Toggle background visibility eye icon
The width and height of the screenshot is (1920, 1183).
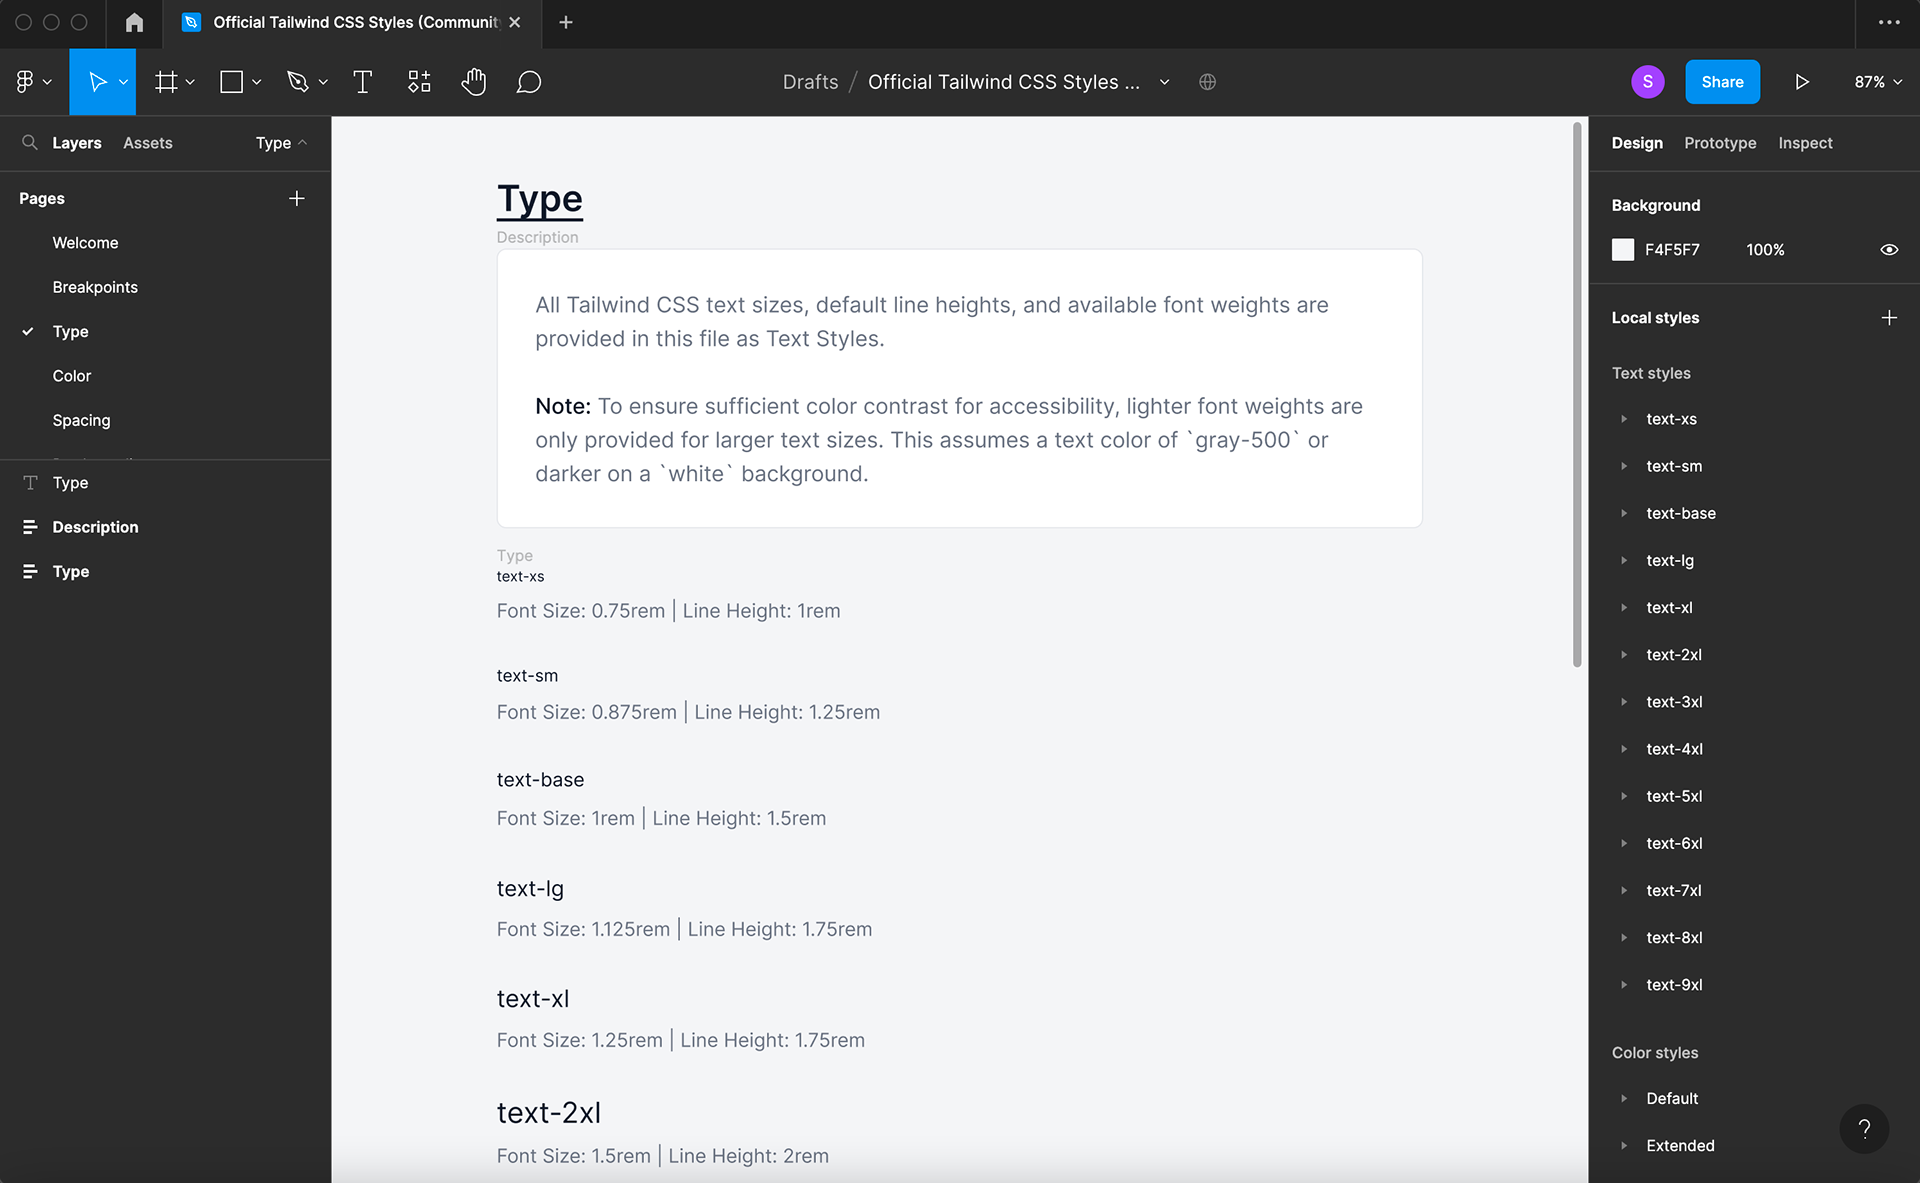[x=1889, y=250]
